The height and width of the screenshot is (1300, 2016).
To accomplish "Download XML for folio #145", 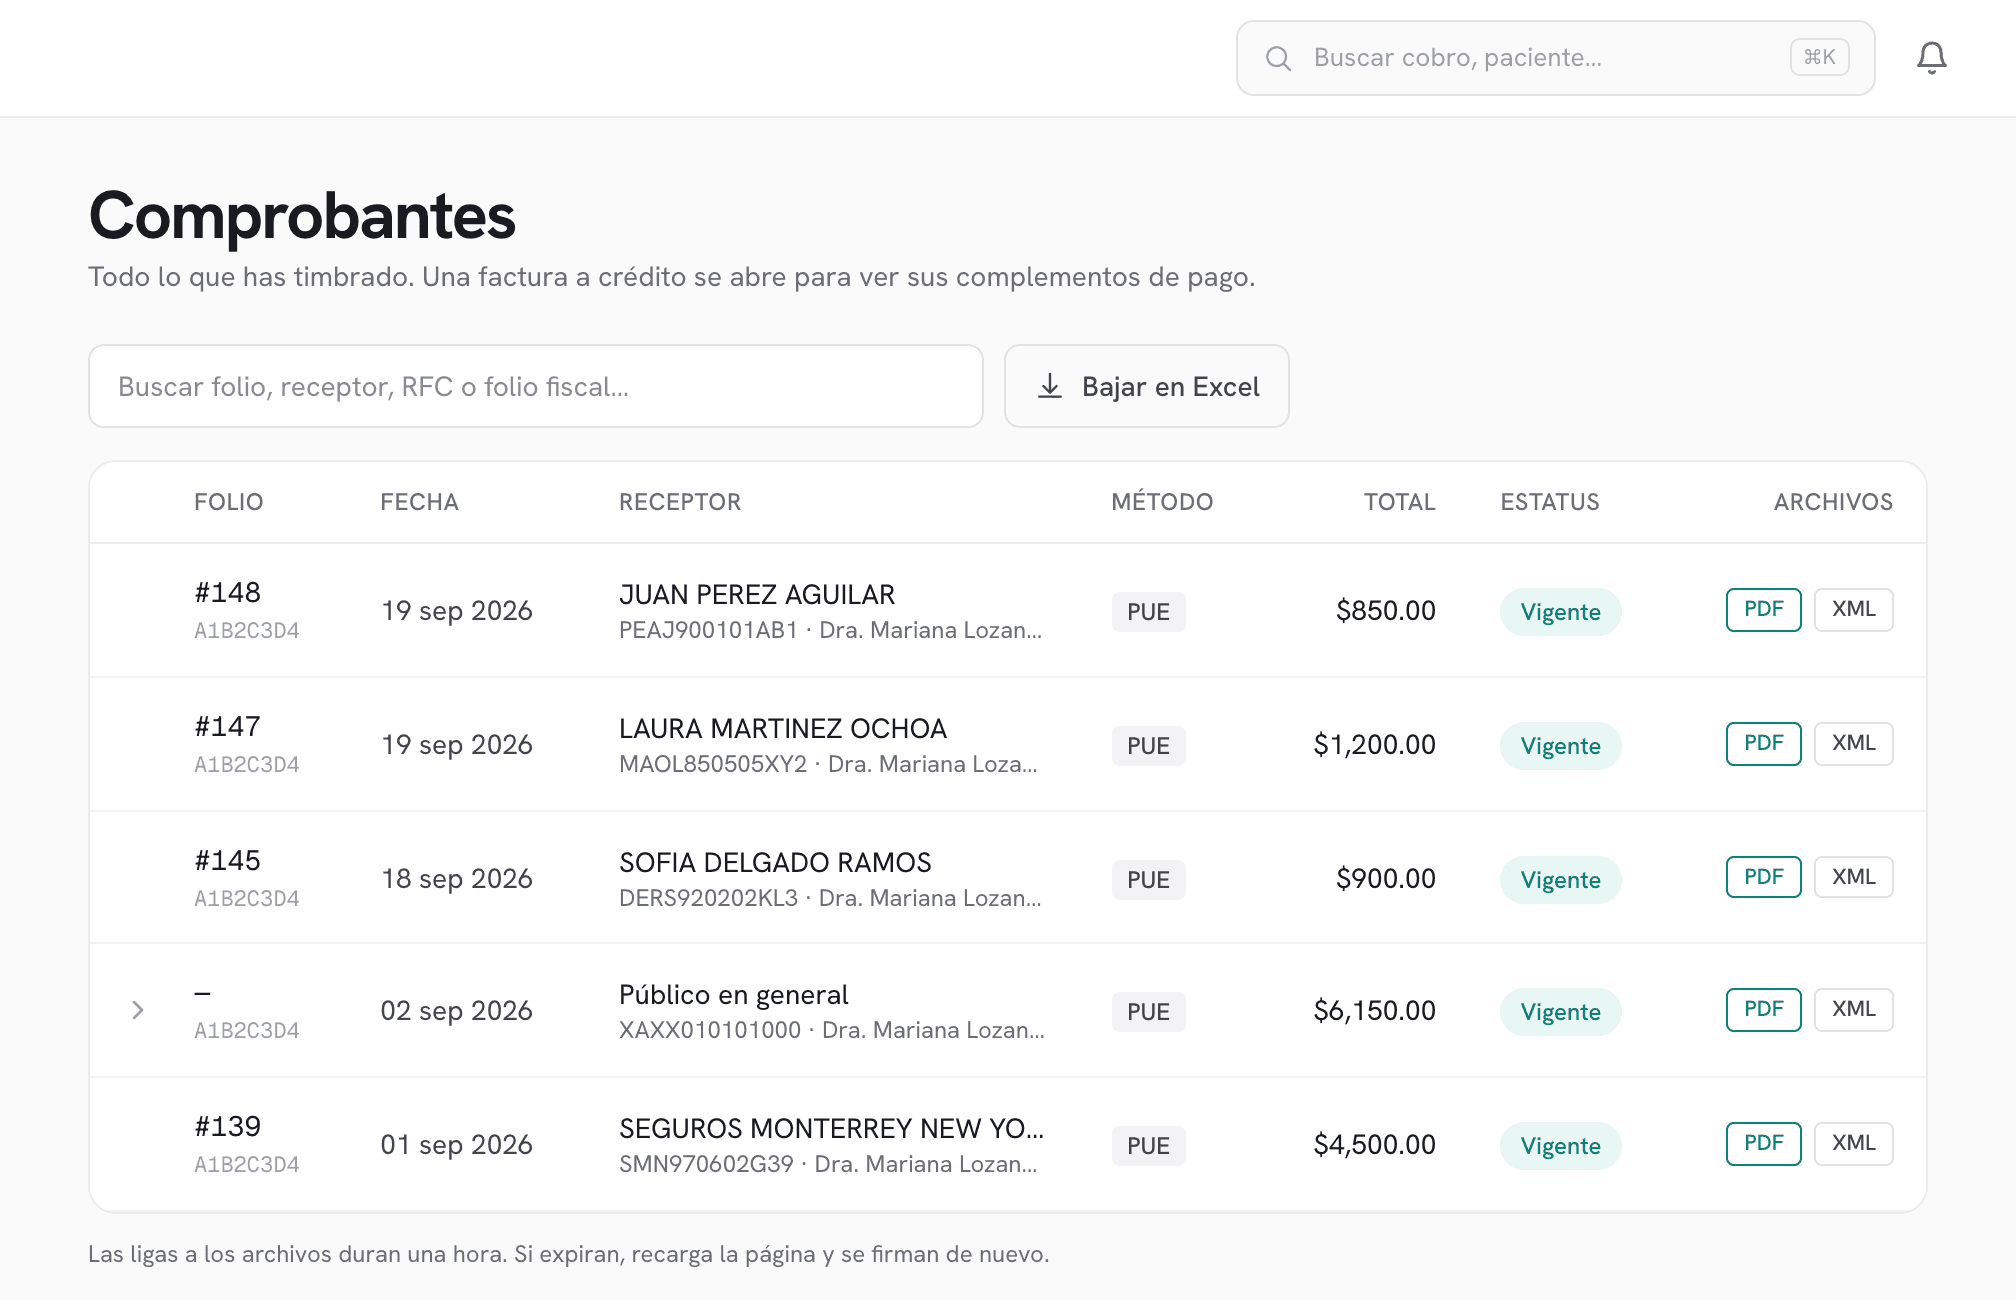I will pyautogui.click(x=1853, y=877).
